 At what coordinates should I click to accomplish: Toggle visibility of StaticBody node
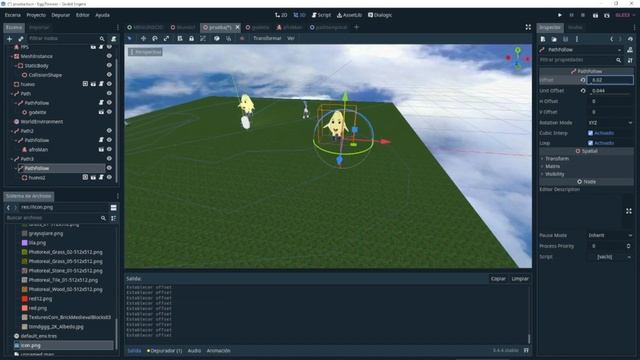pos(109,65)
